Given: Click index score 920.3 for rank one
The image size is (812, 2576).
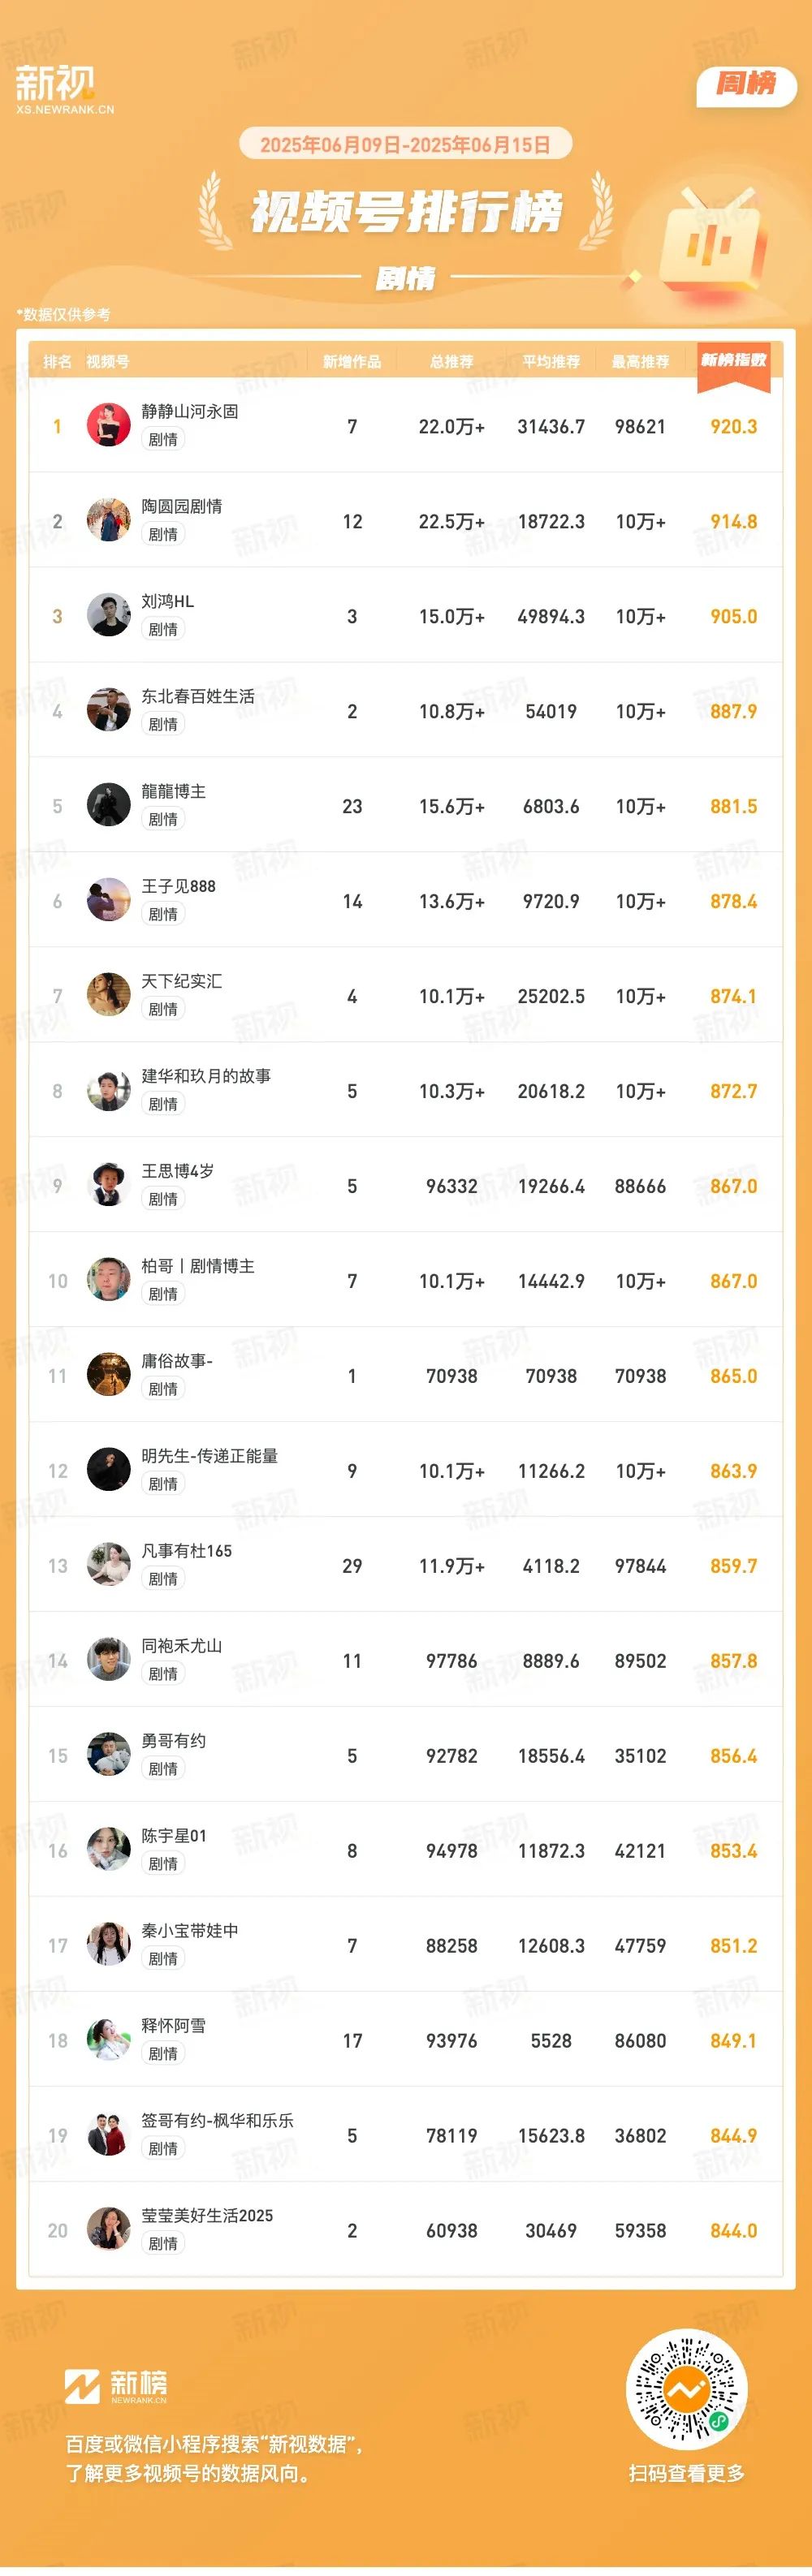Looking at the screenshot, I should [x=733, y=427].
